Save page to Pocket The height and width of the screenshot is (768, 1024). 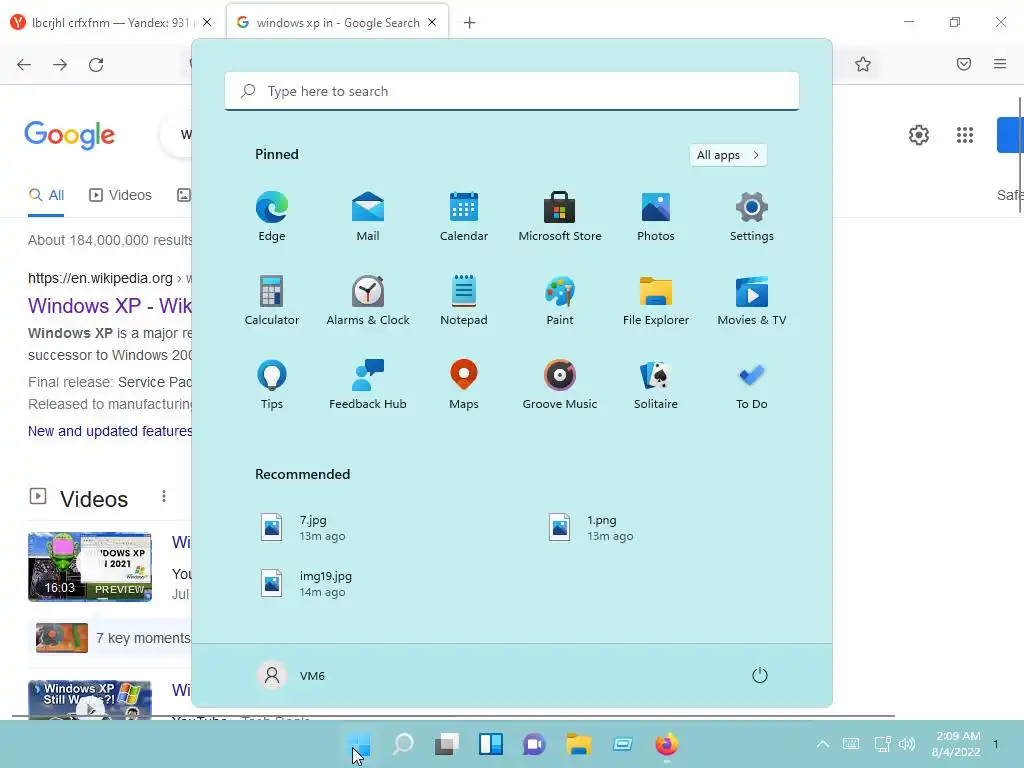(964, 64)
